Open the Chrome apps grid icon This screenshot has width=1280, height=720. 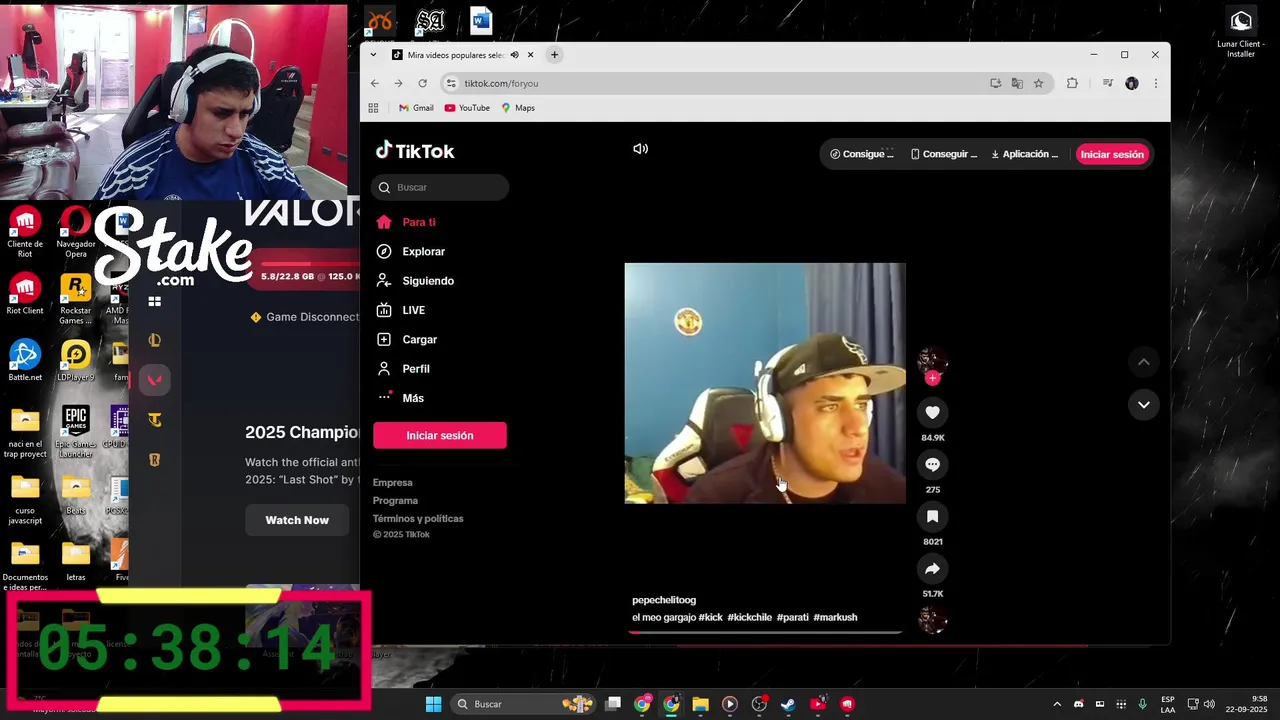point(374,108)
